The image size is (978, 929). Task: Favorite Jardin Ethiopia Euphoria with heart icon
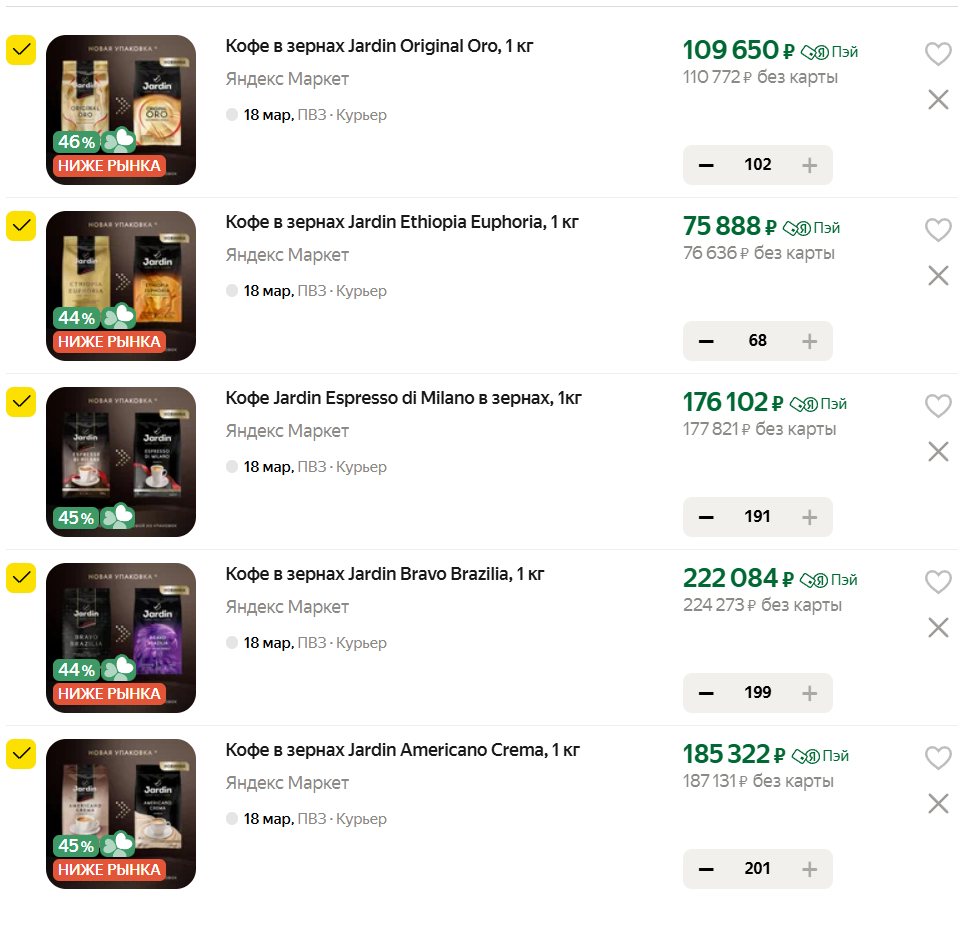coord(937,230)
